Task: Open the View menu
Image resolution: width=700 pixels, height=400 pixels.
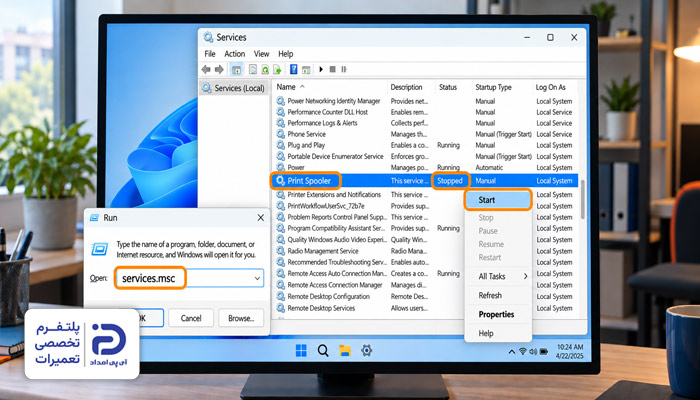Action: (x=262, y=54)
